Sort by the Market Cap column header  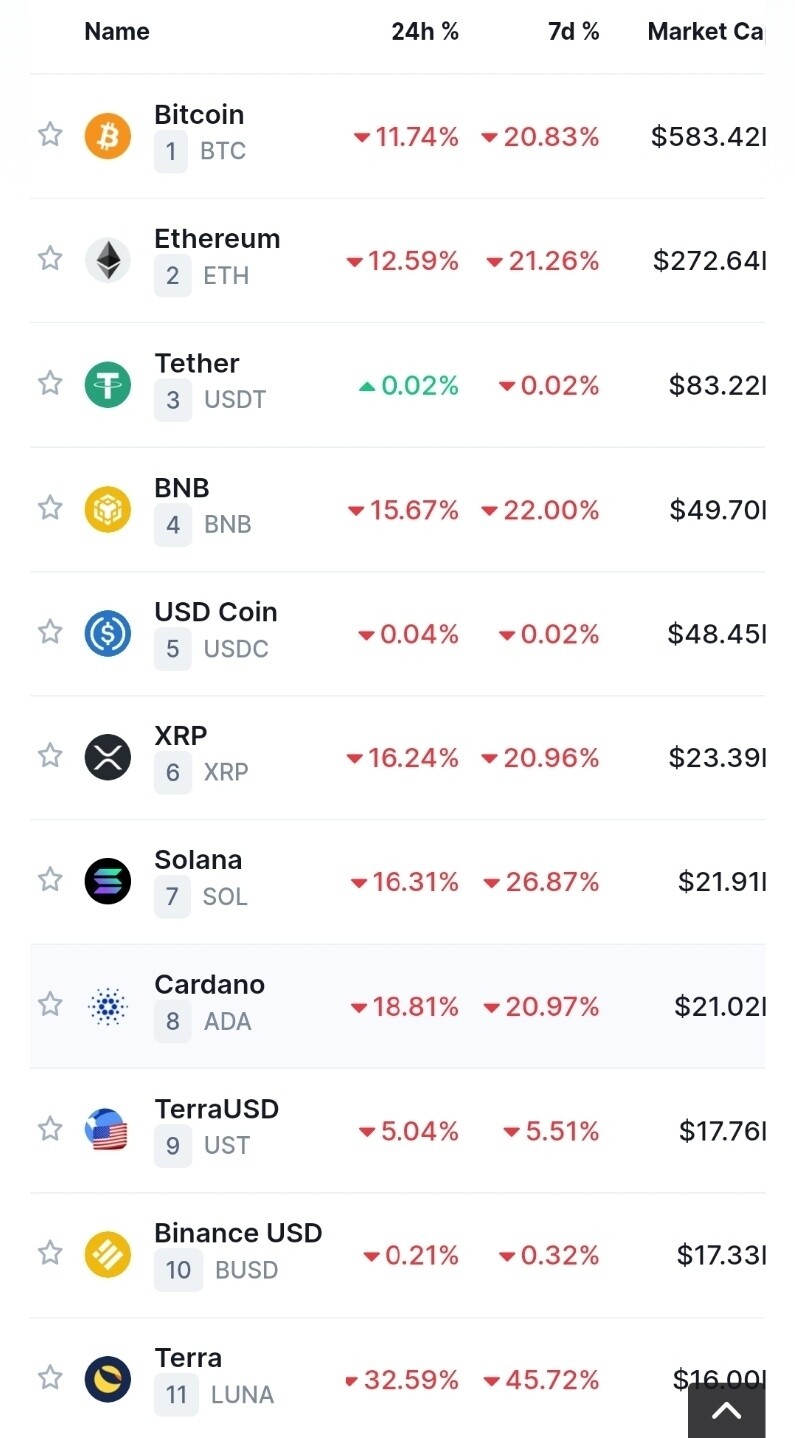click(705, 32)
